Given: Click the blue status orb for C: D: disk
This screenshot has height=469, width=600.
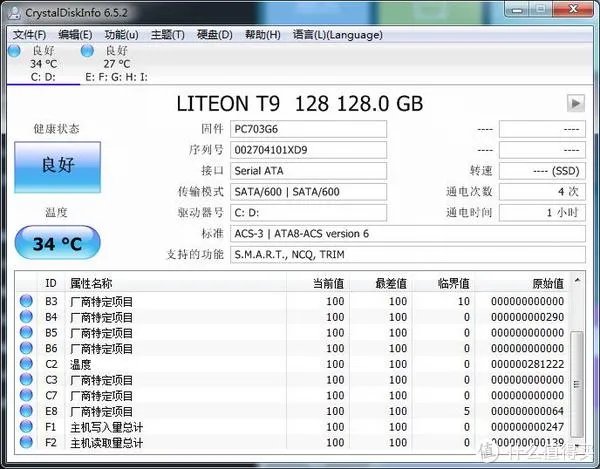Looking at the screenshot, I should [14, 50].
